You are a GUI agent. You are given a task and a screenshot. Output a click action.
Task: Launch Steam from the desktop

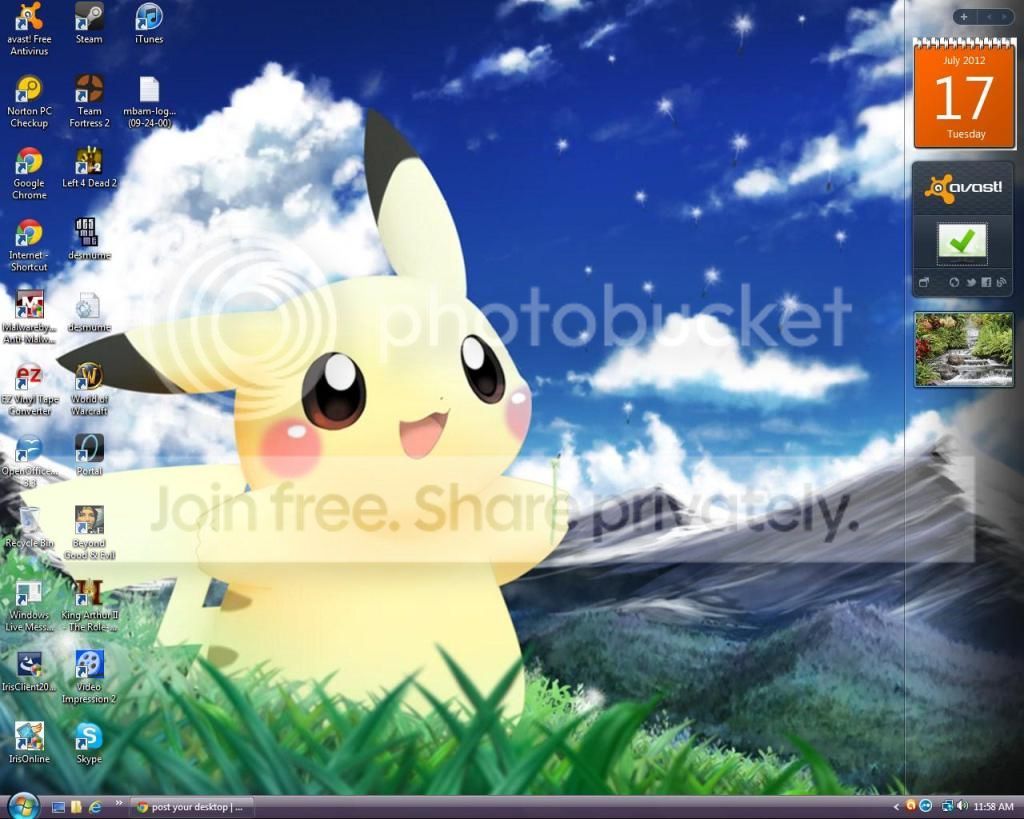[89, 23]
